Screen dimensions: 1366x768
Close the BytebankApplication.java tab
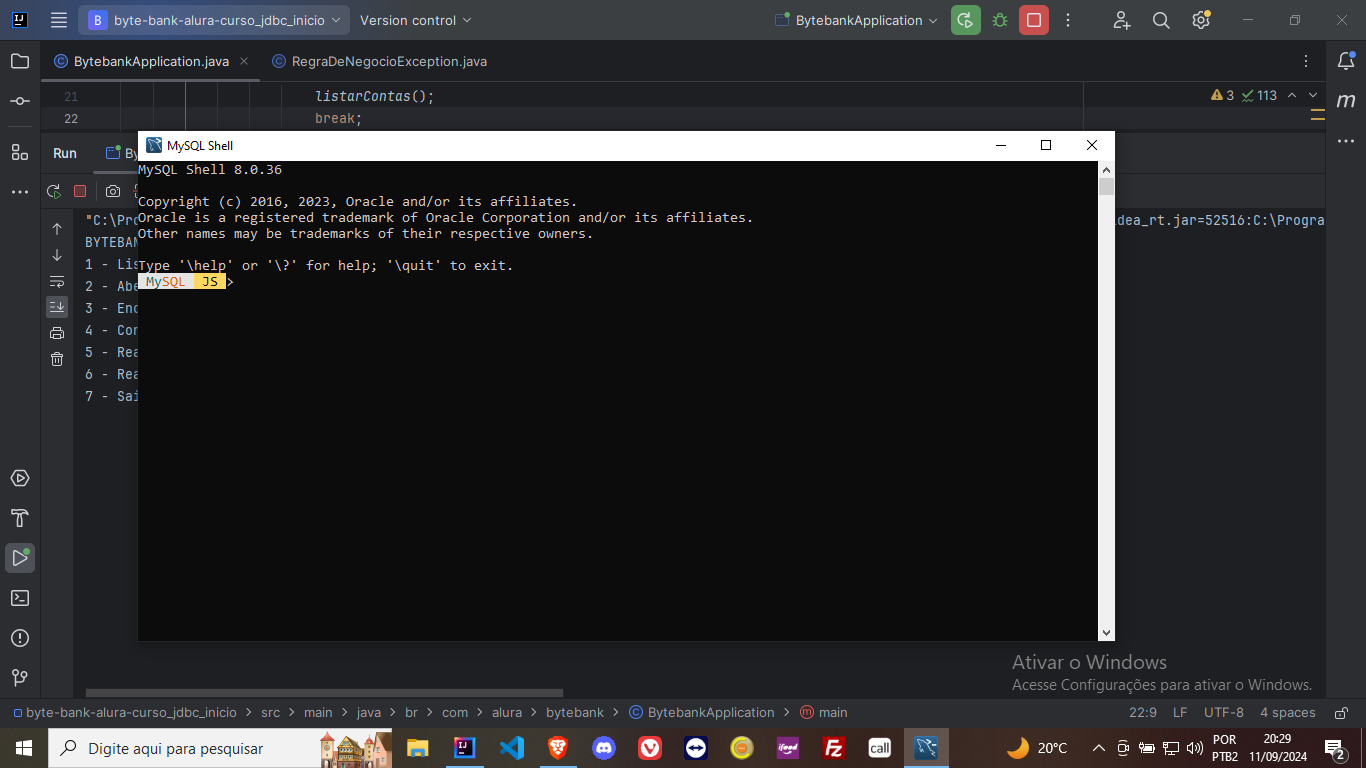point(244,61)
